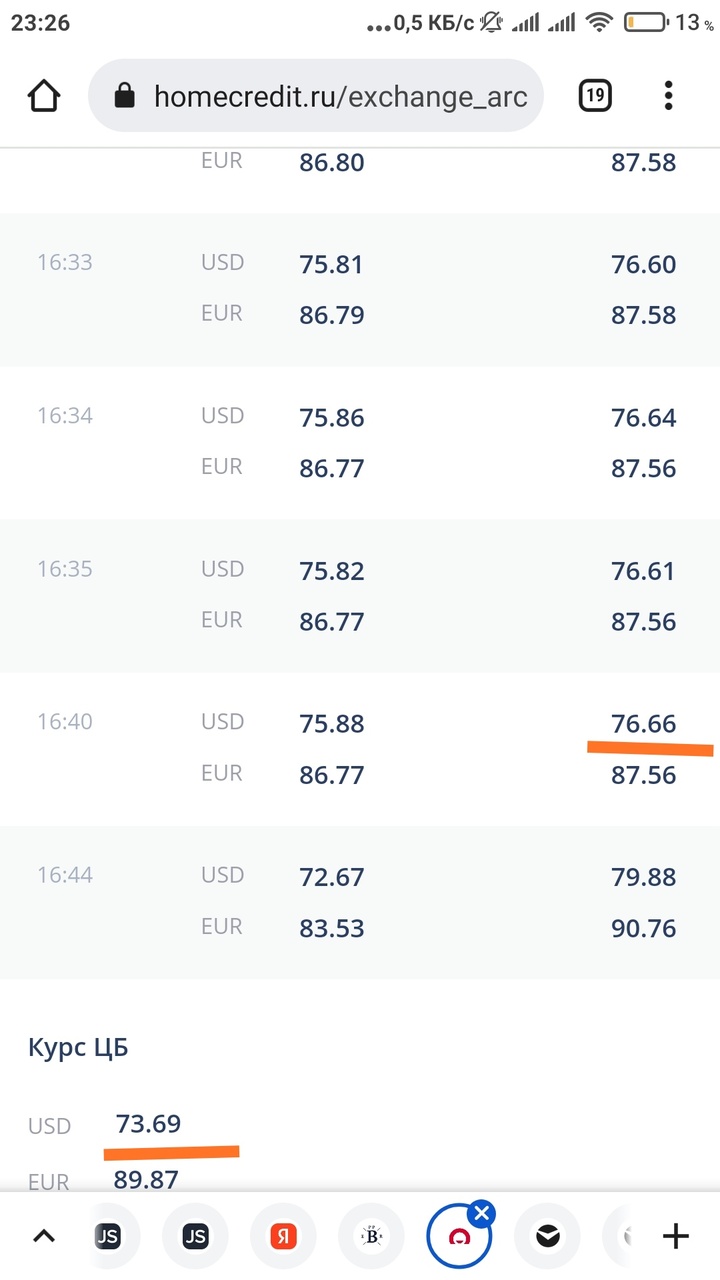
Task: Tap the browser home icon
Action: 44,96
